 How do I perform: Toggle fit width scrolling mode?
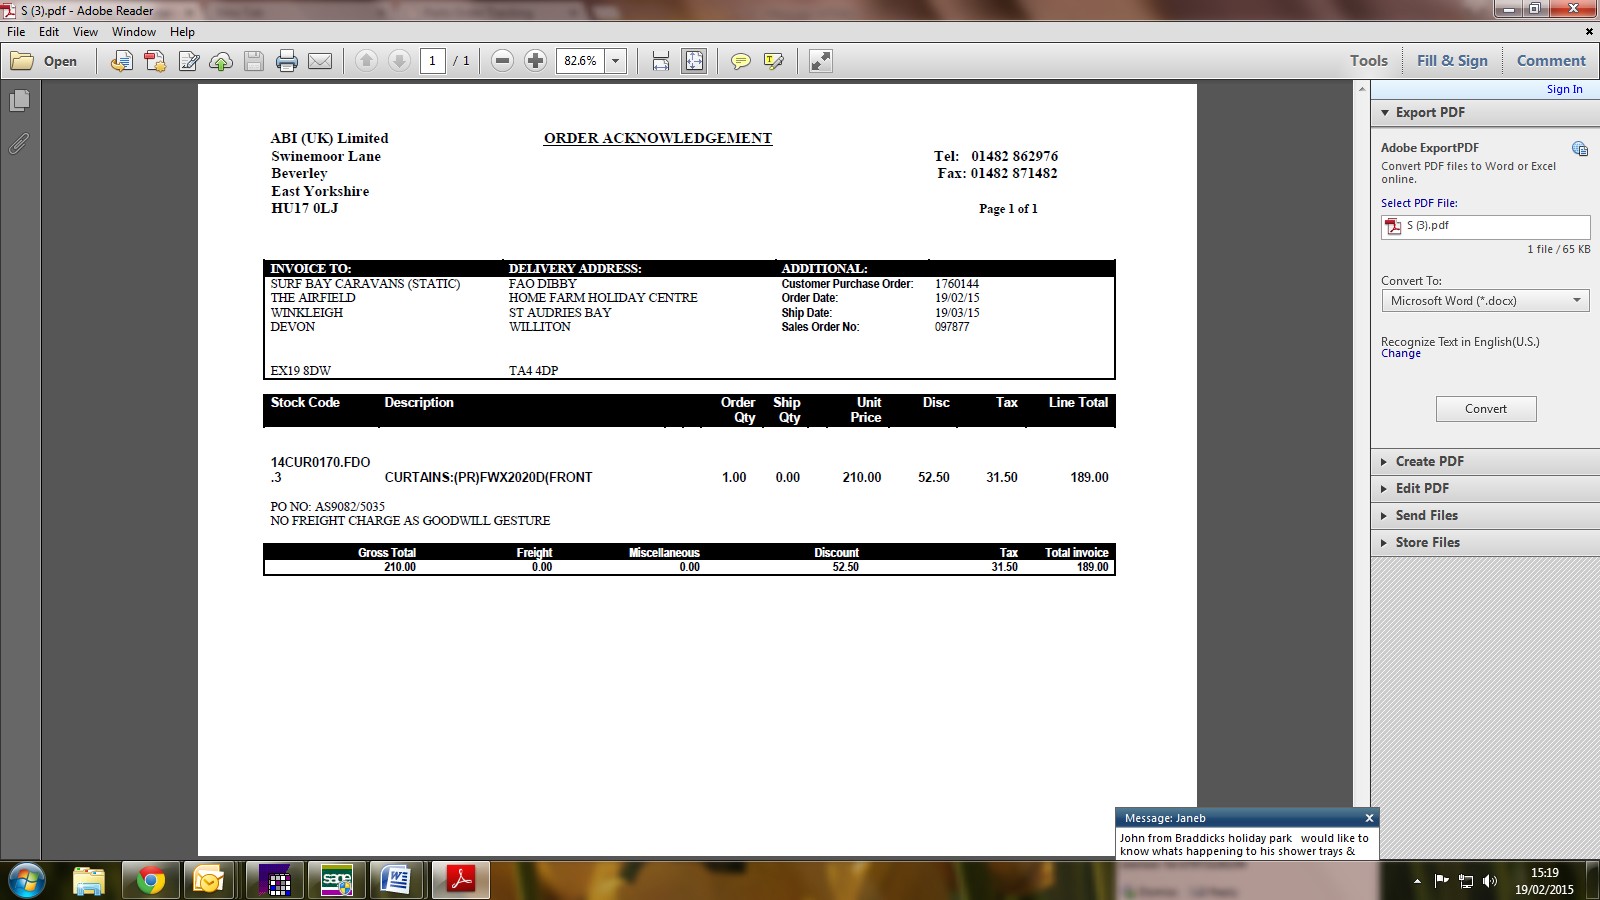pyautogui.click(x=660, y=61)
